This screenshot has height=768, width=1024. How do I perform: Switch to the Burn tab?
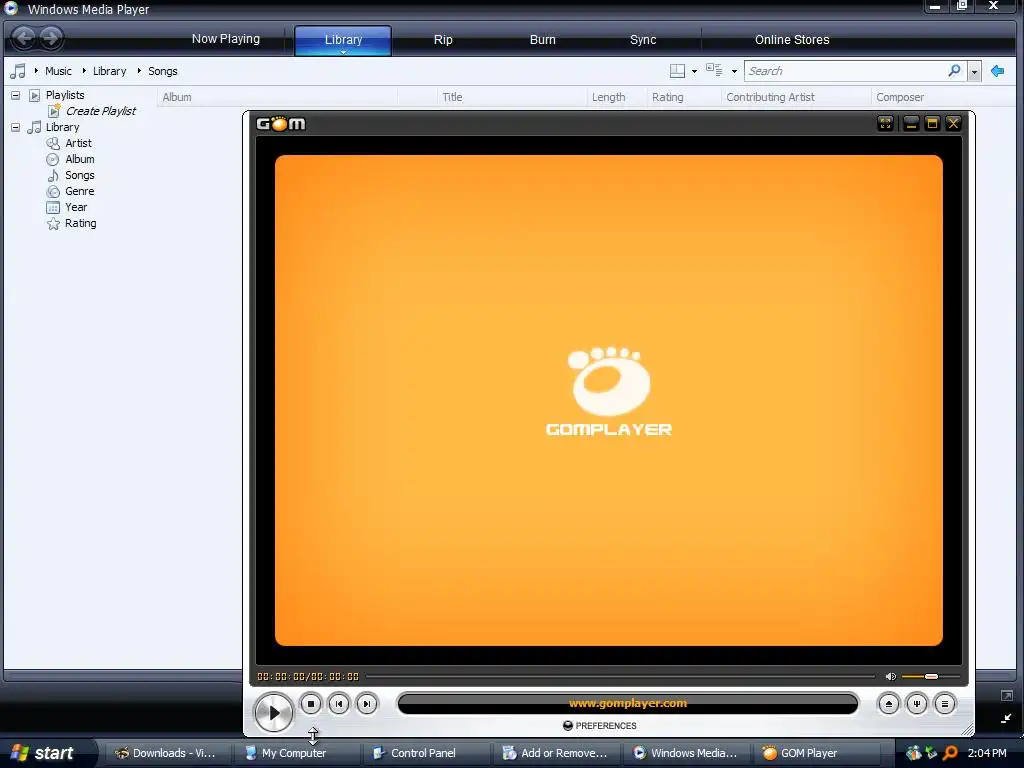(x=542, y=40)
